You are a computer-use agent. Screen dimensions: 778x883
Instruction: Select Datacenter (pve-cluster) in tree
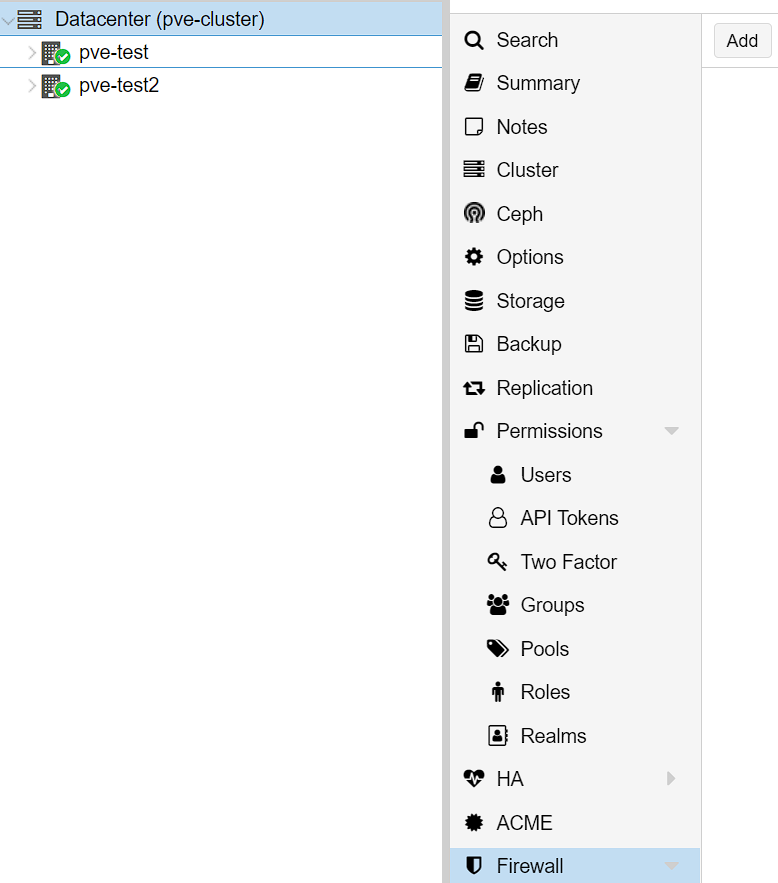160,19
